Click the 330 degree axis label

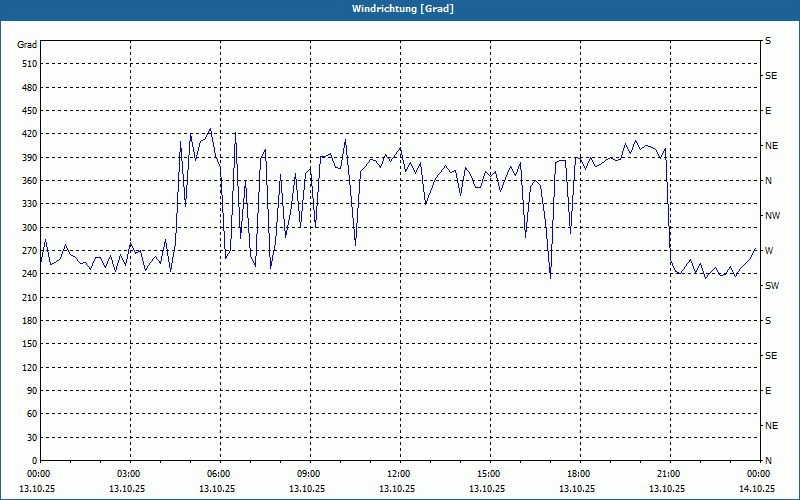point(30,204)
